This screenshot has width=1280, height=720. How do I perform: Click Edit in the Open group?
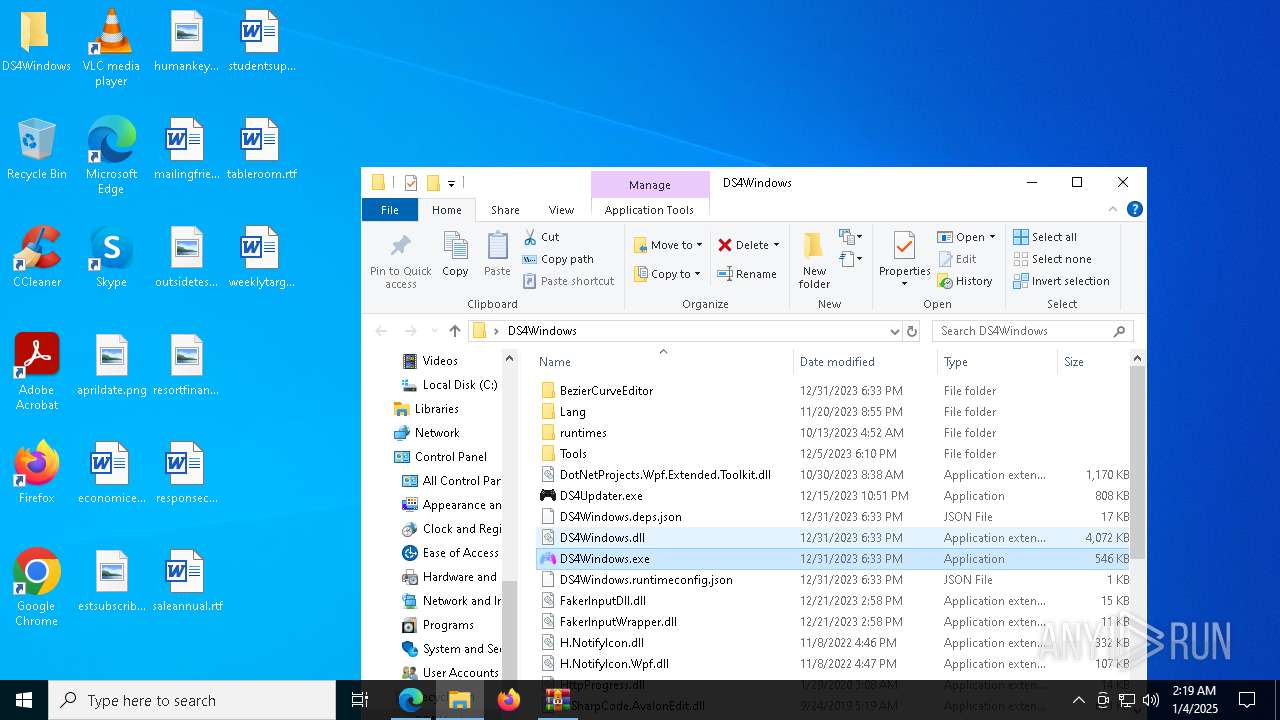pyautogui.click(x=957, y=259)
